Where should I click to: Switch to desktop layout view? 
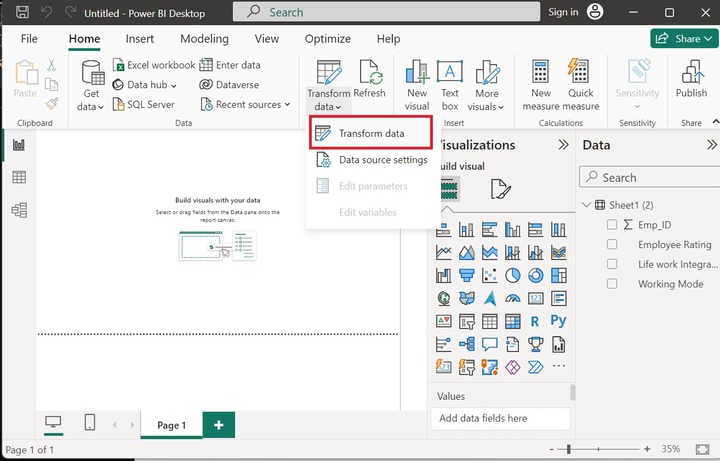[53, 422]
